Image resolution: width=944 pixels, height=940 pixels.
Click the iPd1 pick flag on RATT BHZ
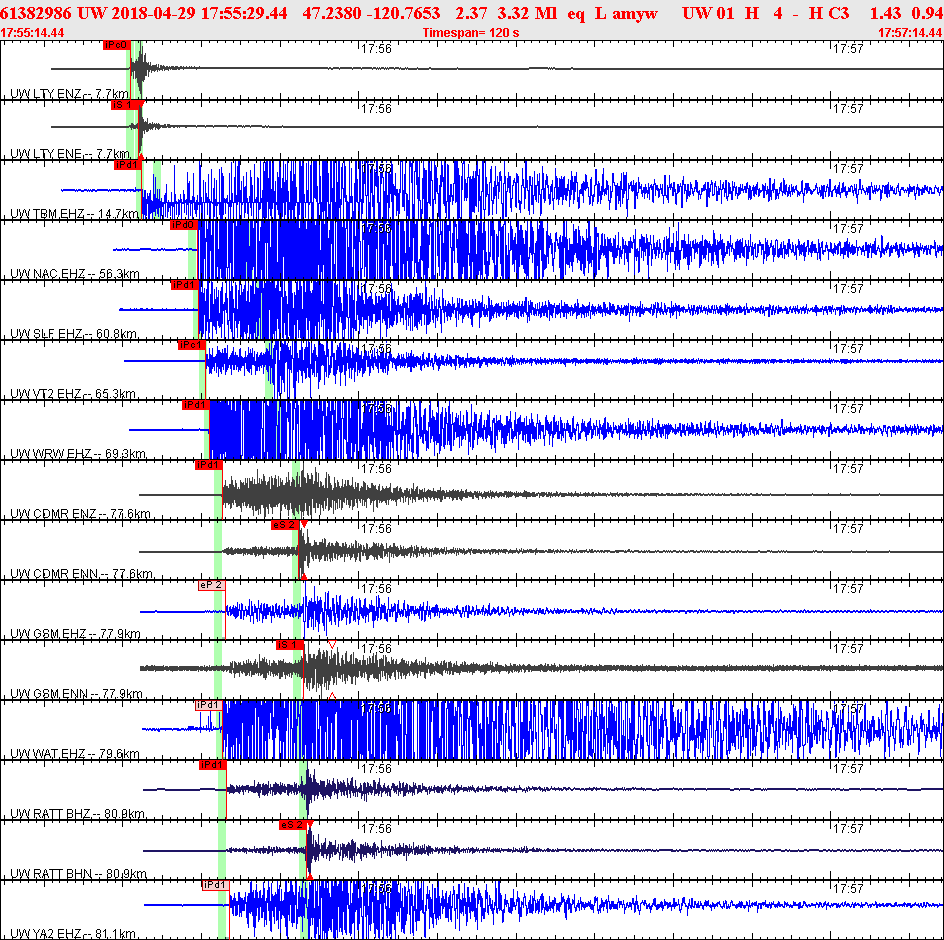pos(213,765)
